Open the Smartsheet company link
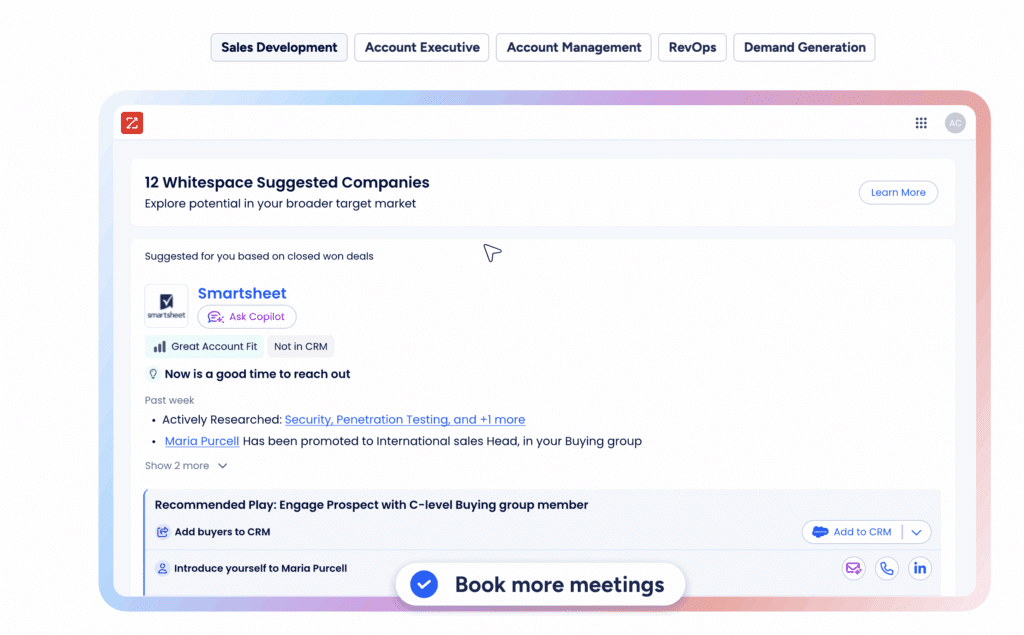 [242, 293]
